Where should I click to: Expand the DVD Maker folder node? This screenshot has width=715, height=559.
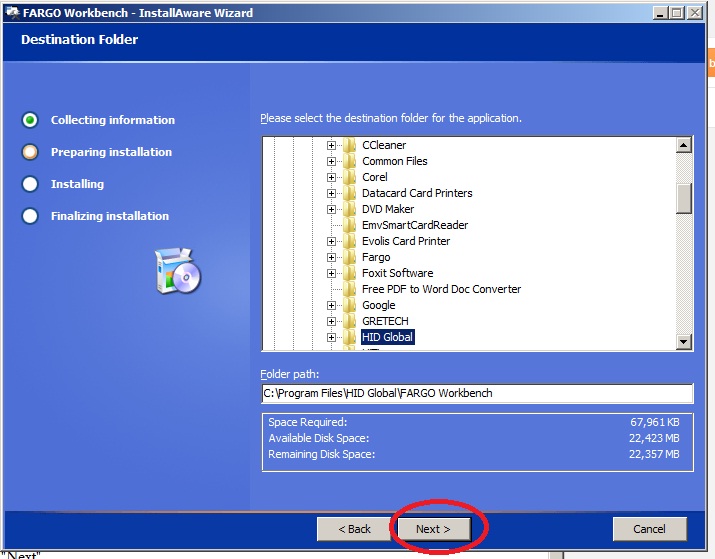click(x=332, y=209)
